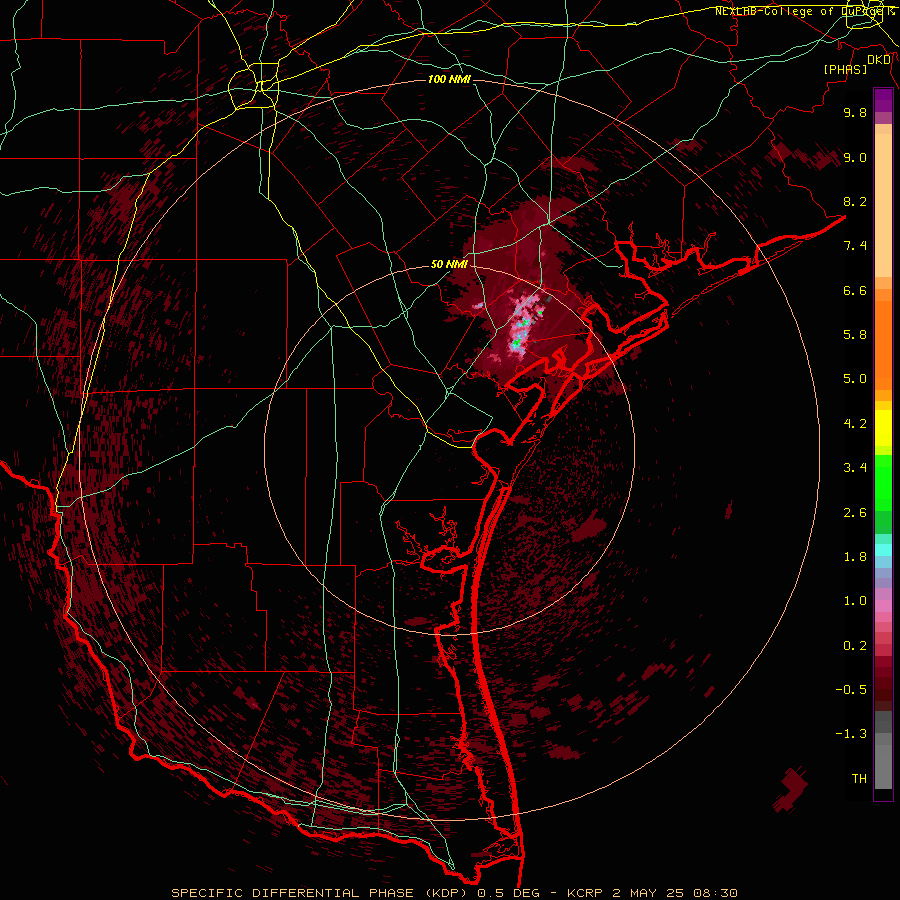900x900 pixels.
Task: Click the 8.2 legend value
Action: click(x=855, y=201)
